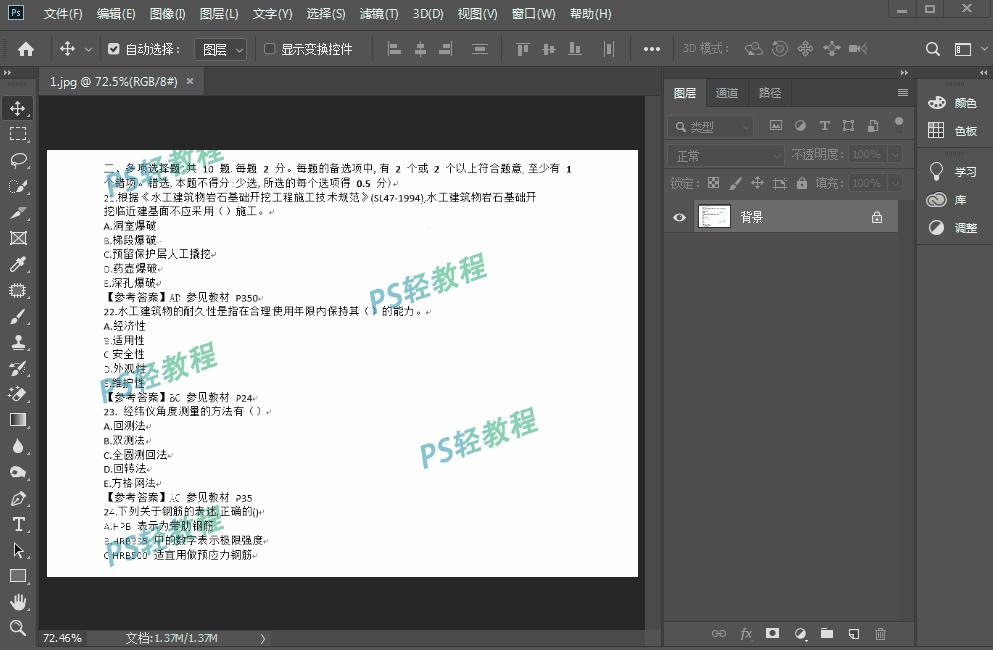This screenshot has height=650, width=993.
Task: Open the layer type filter dropdown
Action: pos(712,126)
